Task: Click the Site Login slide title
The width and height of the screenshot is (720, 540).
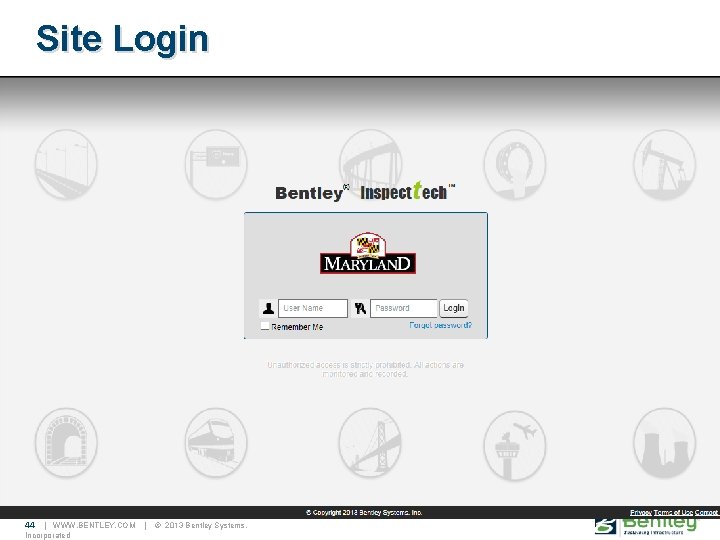Action: tap(122, 39)
